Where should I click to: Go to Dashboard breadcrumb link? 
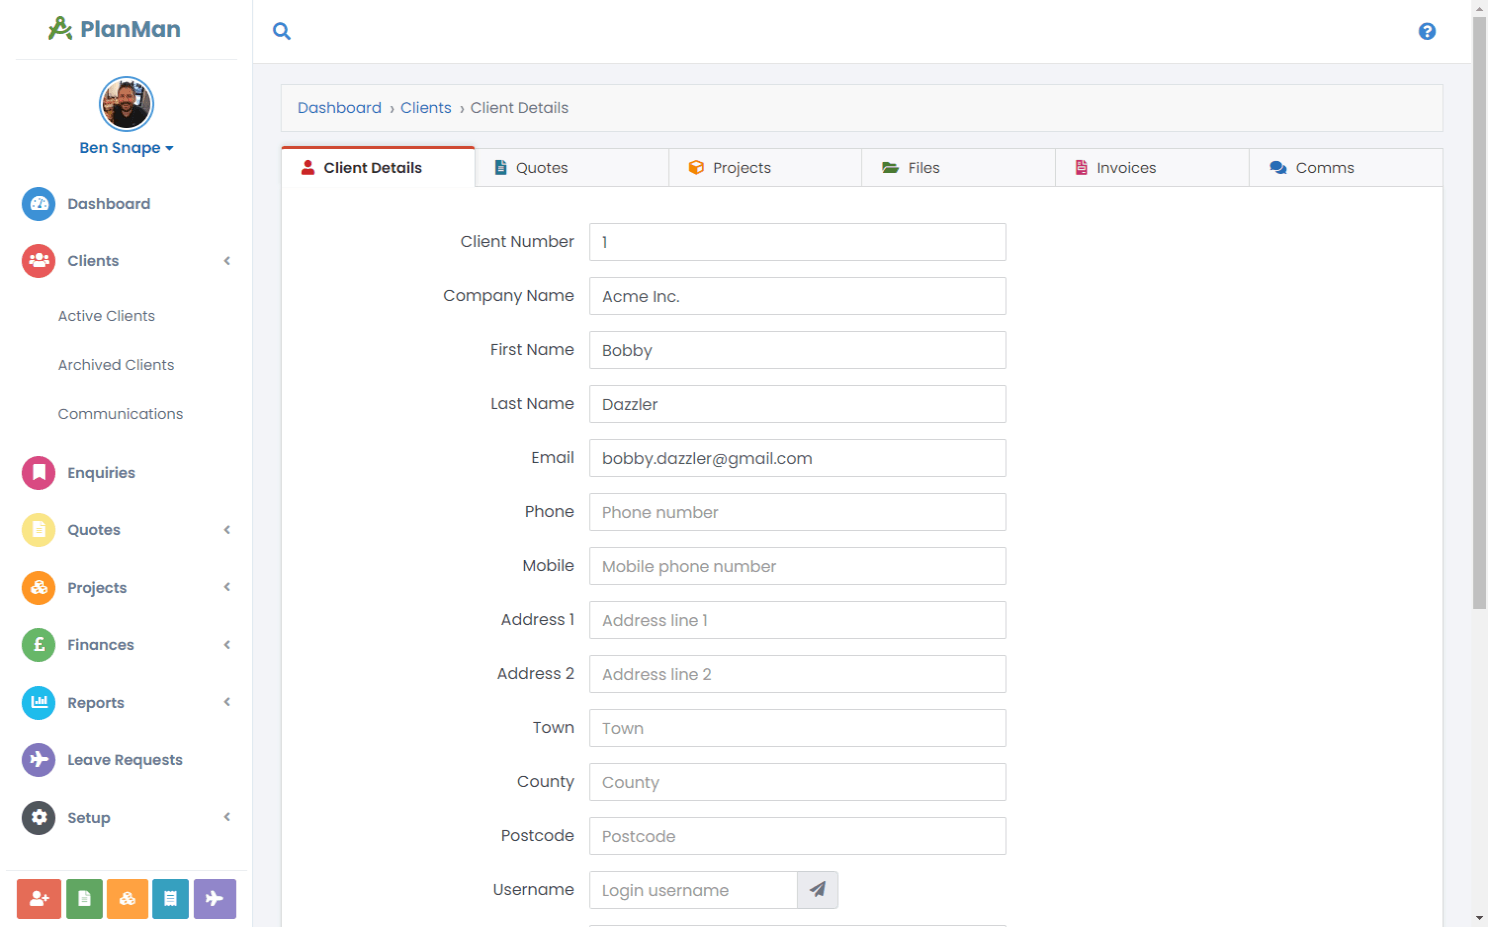pyautogui.click(x=339, y=108)
